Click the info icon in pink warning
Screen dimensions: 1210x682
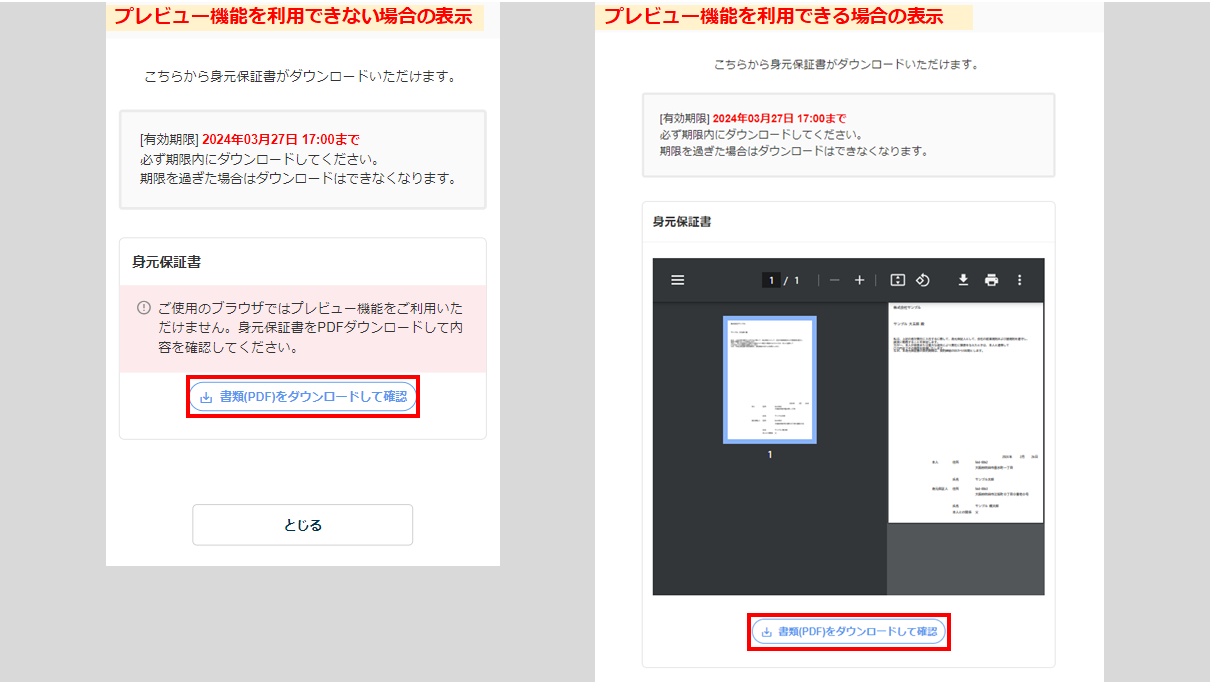click(x=144, y=308)
